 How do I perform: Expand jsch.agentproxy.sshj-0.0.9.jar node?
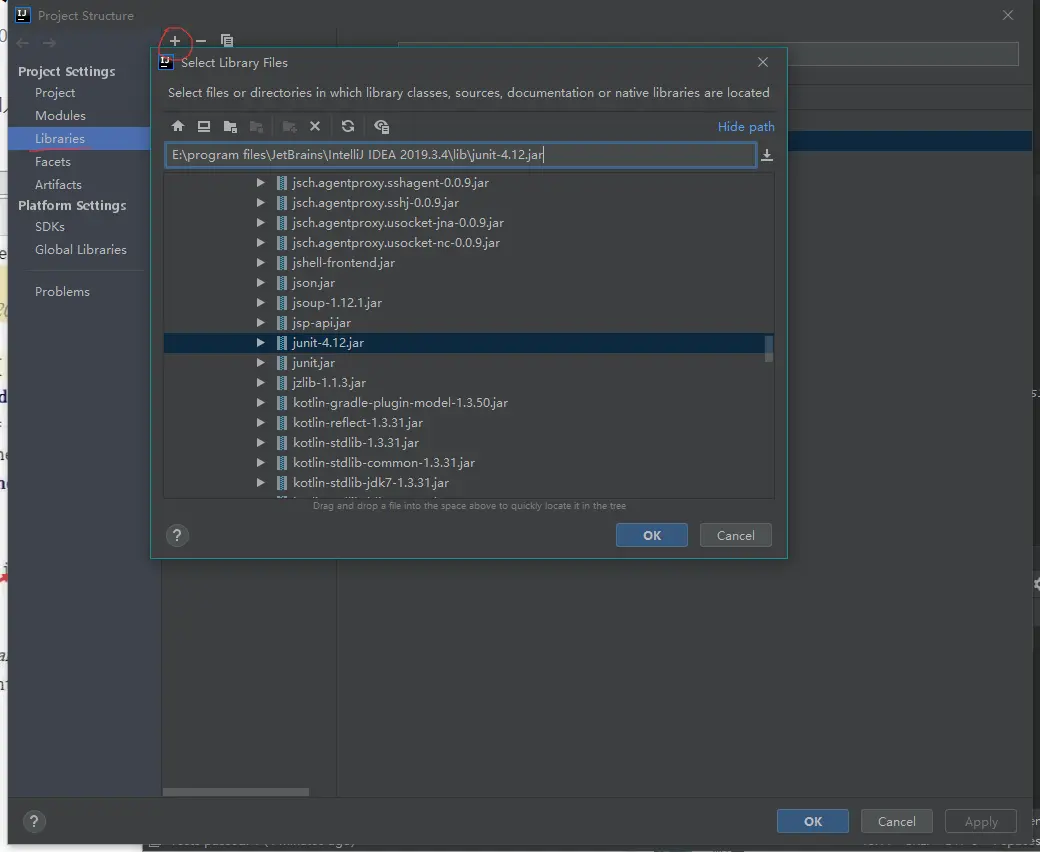[x=261, y=202]
